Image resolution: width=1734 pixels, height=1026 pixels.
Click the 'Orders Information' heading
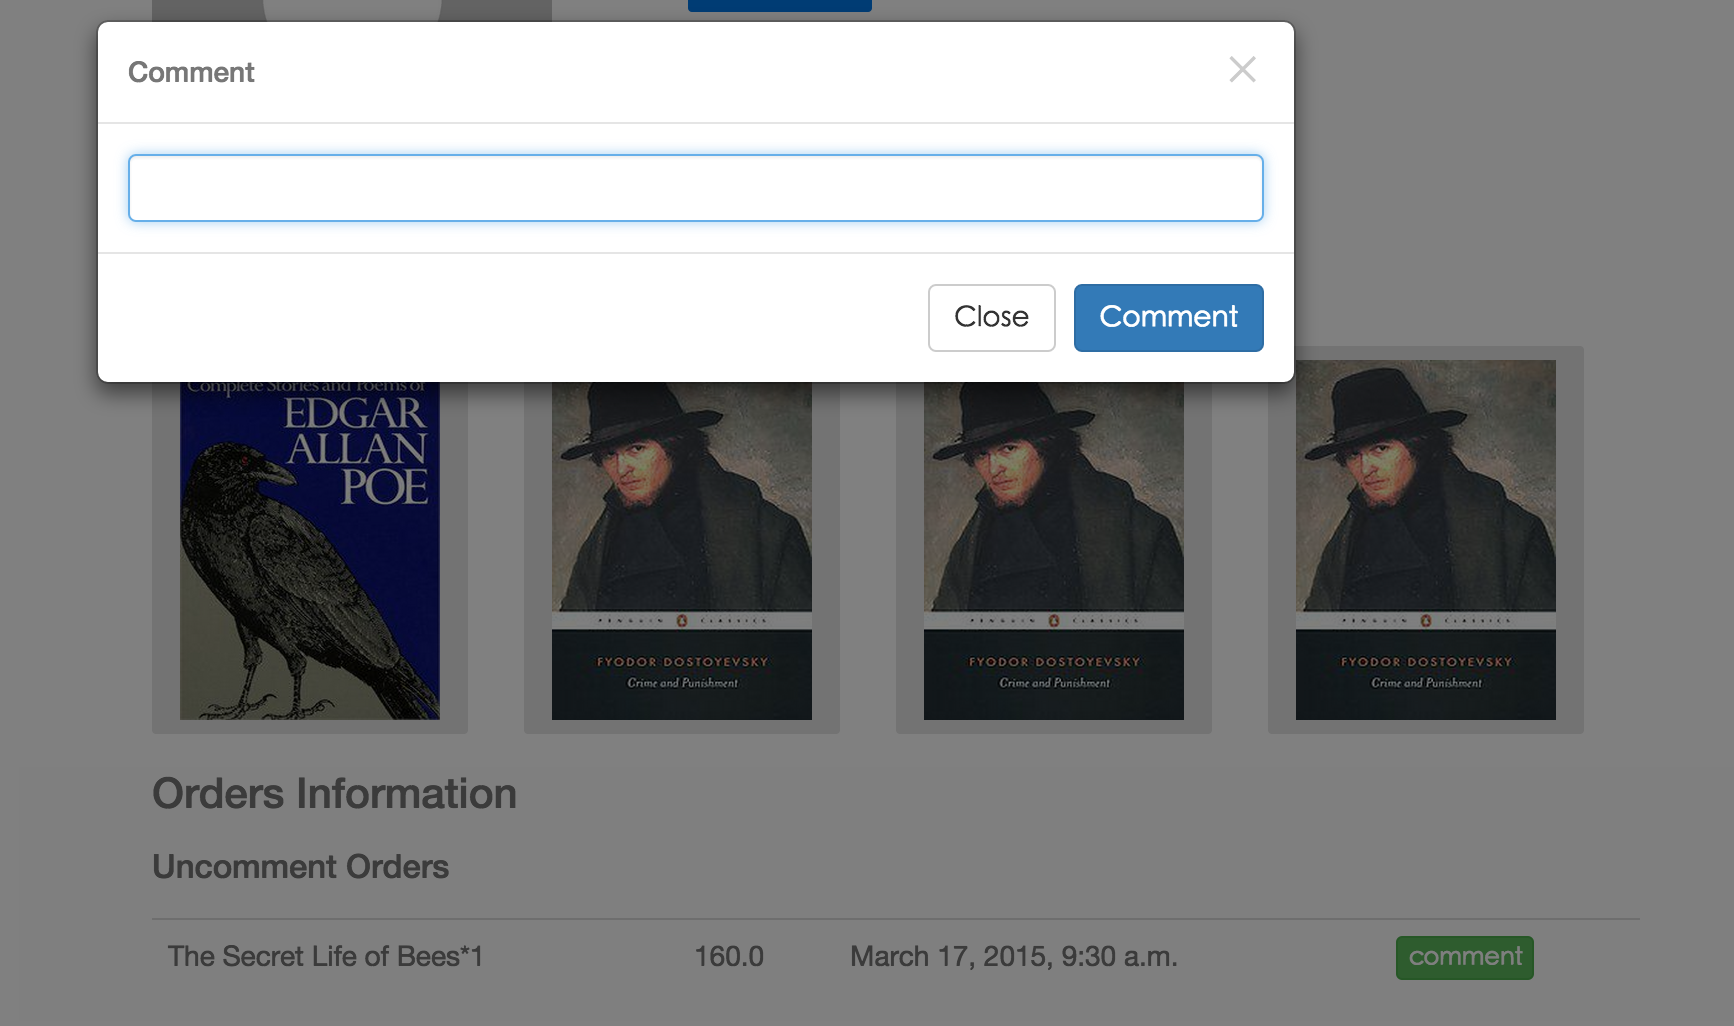point(334,794)
